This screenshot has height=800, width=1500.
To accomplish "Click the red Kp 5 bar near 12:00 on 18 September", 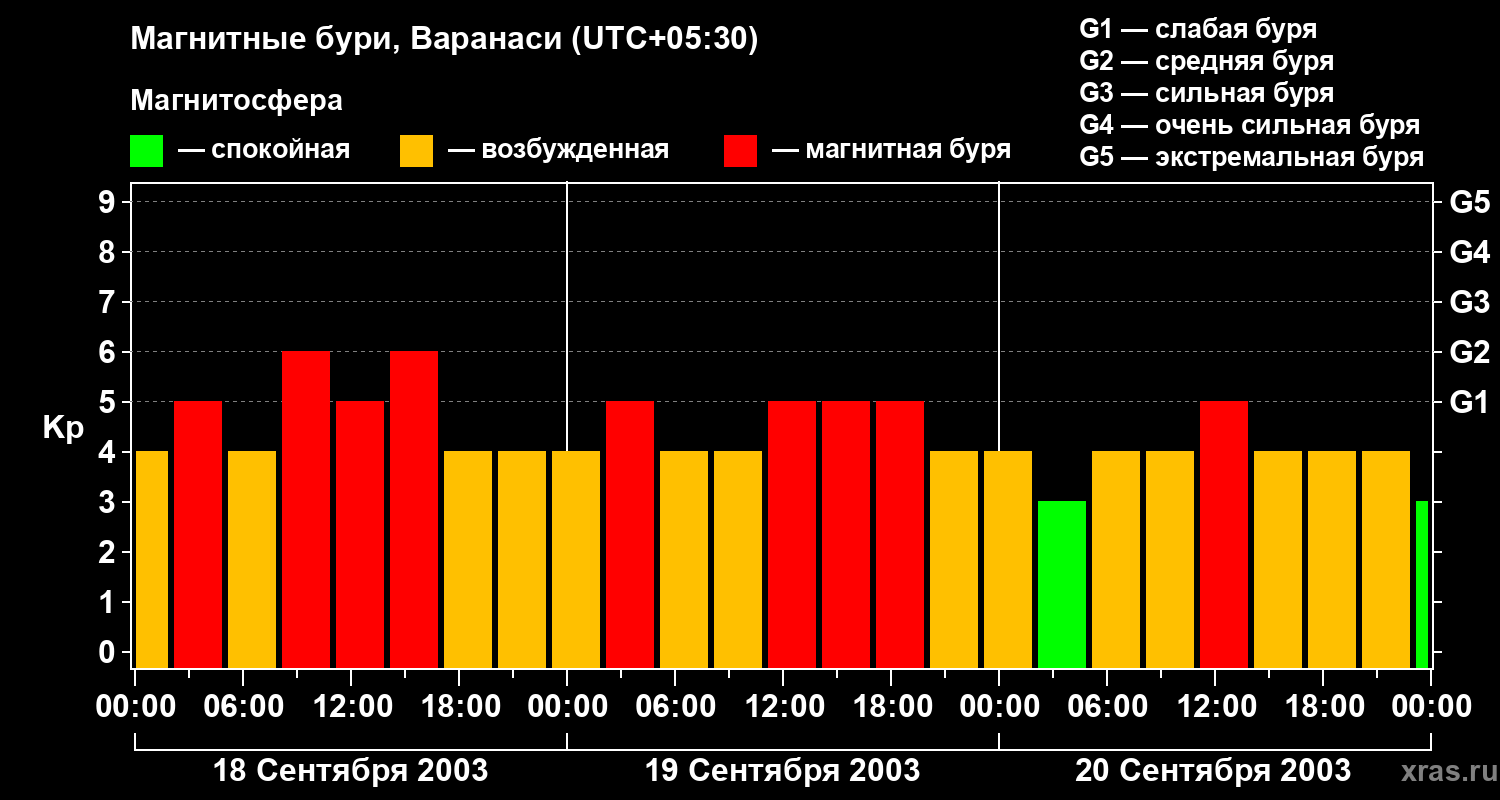I will tap(360, 535).
